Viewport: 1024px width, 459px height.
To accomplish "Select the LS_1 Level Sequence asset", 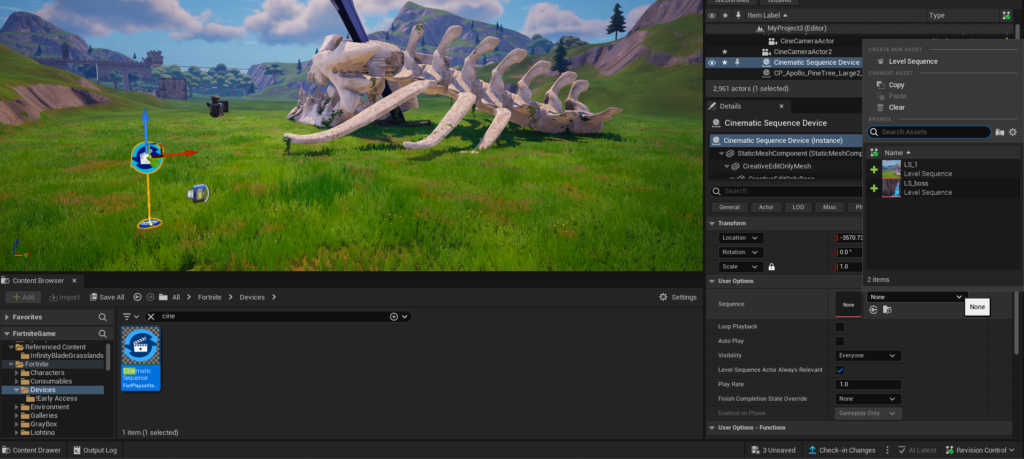I will point(943,169).
